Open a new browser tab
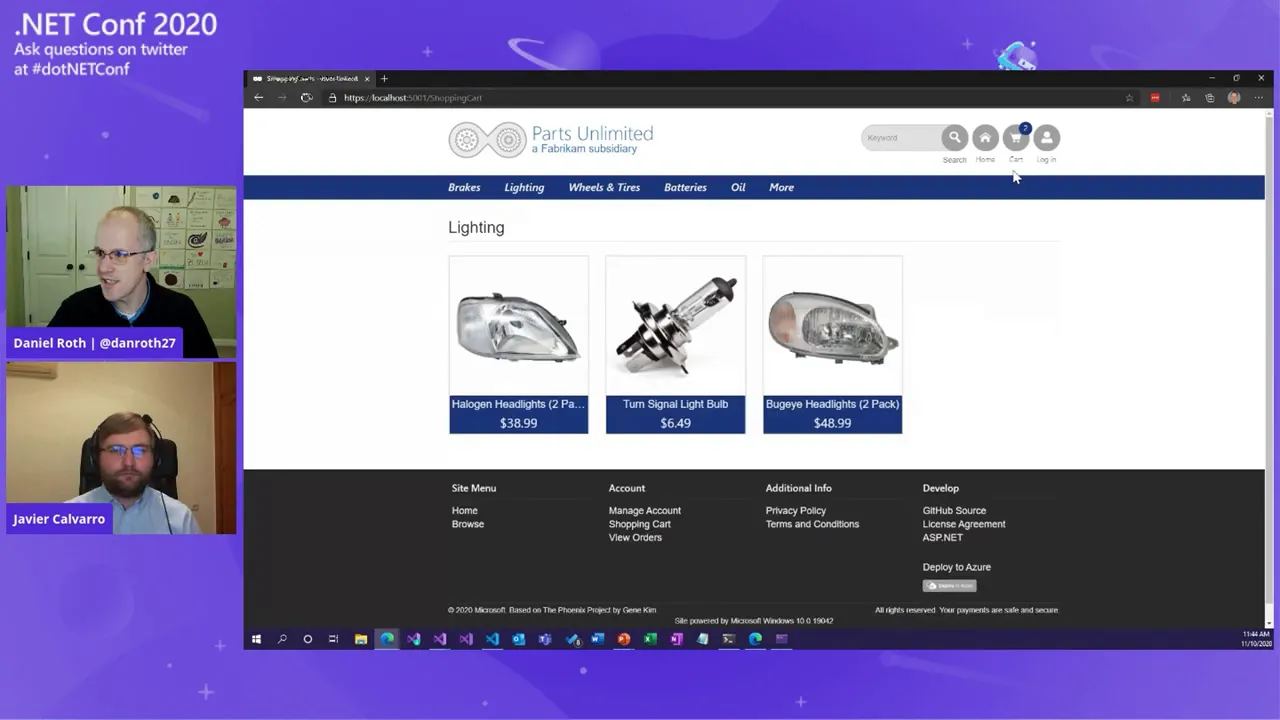This screenshot has height=720, width=1280. [384, 78]
